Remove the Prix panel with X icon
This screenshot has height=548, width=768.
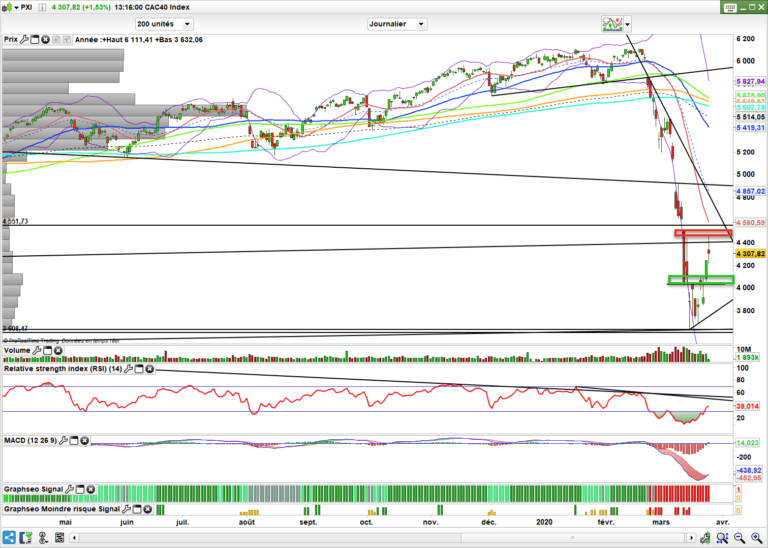[45, 40]
